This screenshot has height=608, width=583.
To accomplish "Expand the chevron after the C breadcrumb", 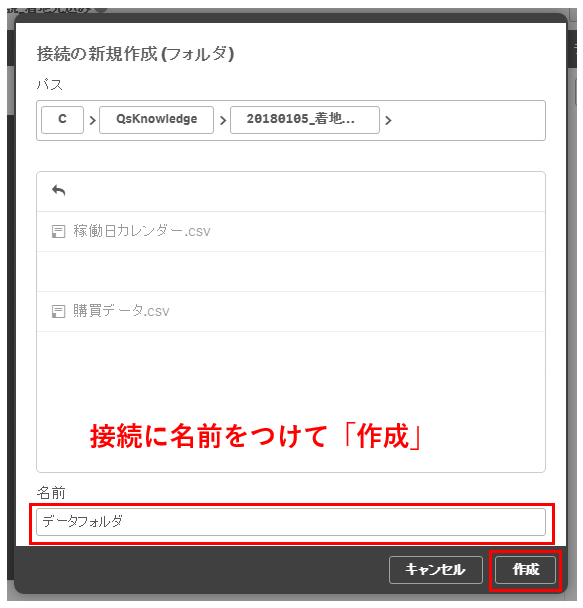I will (92, 120).
